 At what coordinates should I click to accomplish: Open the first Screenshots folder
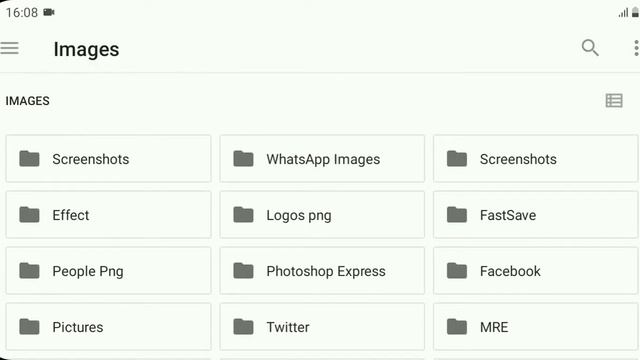pyautogui.click(x=109, y=159)
